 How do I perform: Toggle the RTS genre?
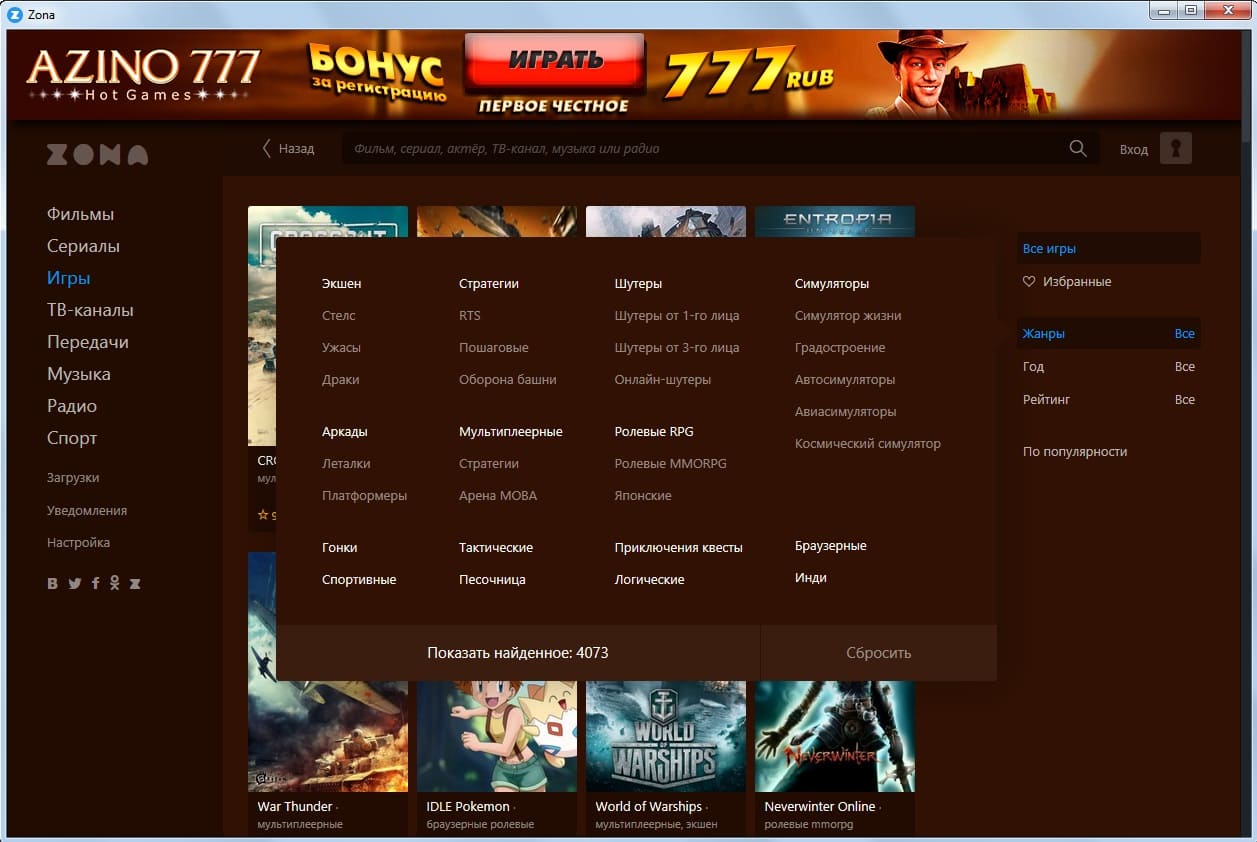(x=470, y=316)
